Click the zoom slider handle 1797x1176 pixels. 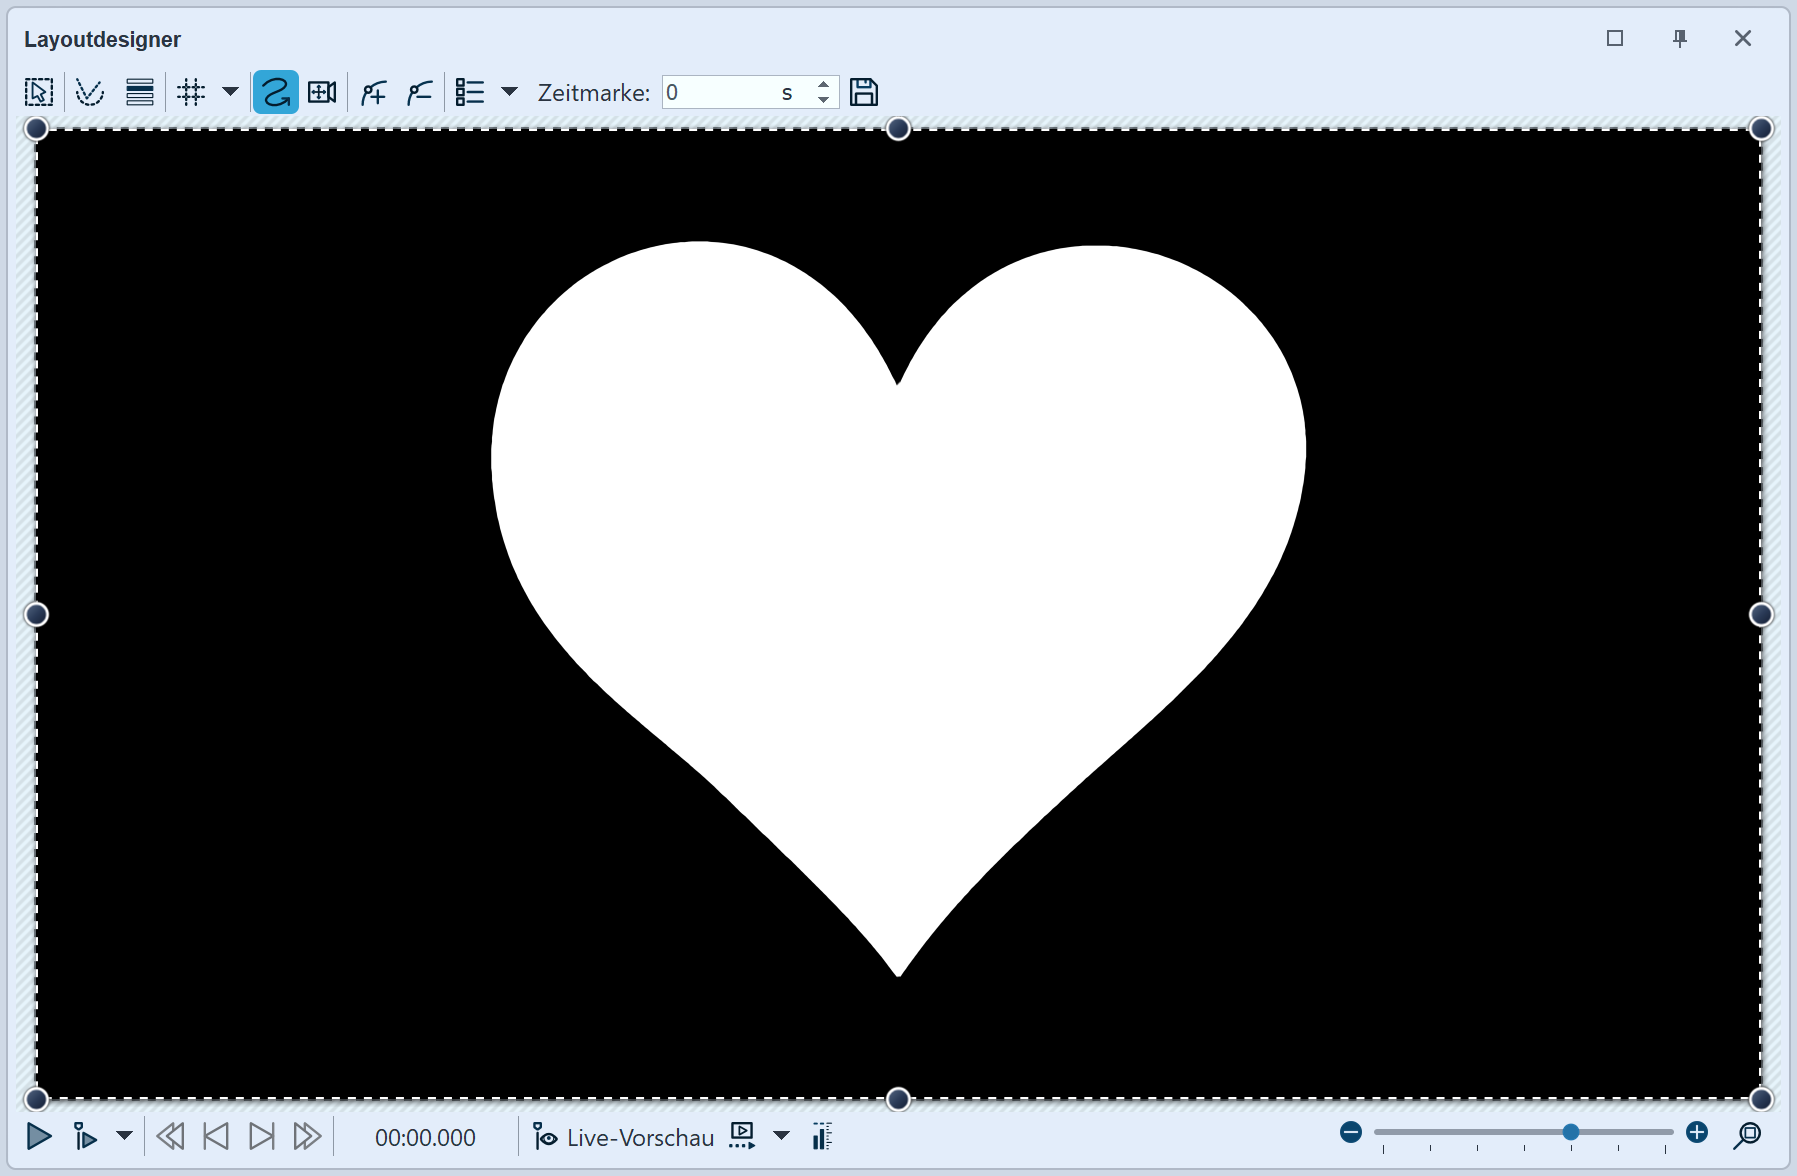click(1571, 1132)
